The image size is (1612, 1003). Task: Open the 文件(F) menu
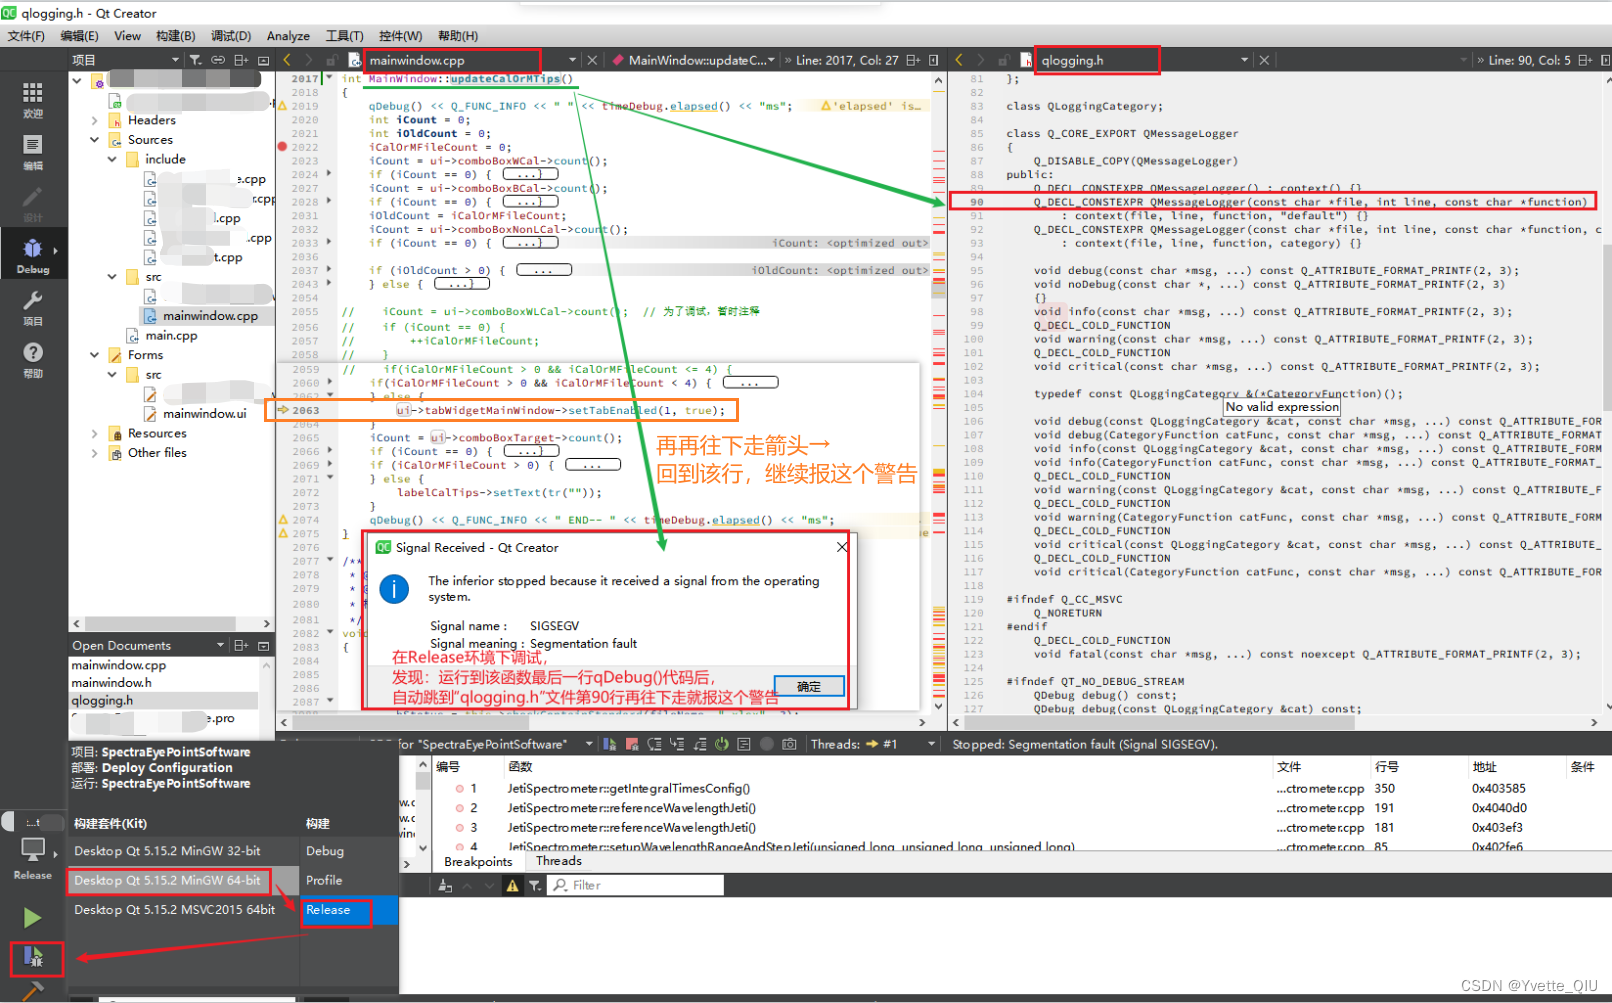point(26,36)
